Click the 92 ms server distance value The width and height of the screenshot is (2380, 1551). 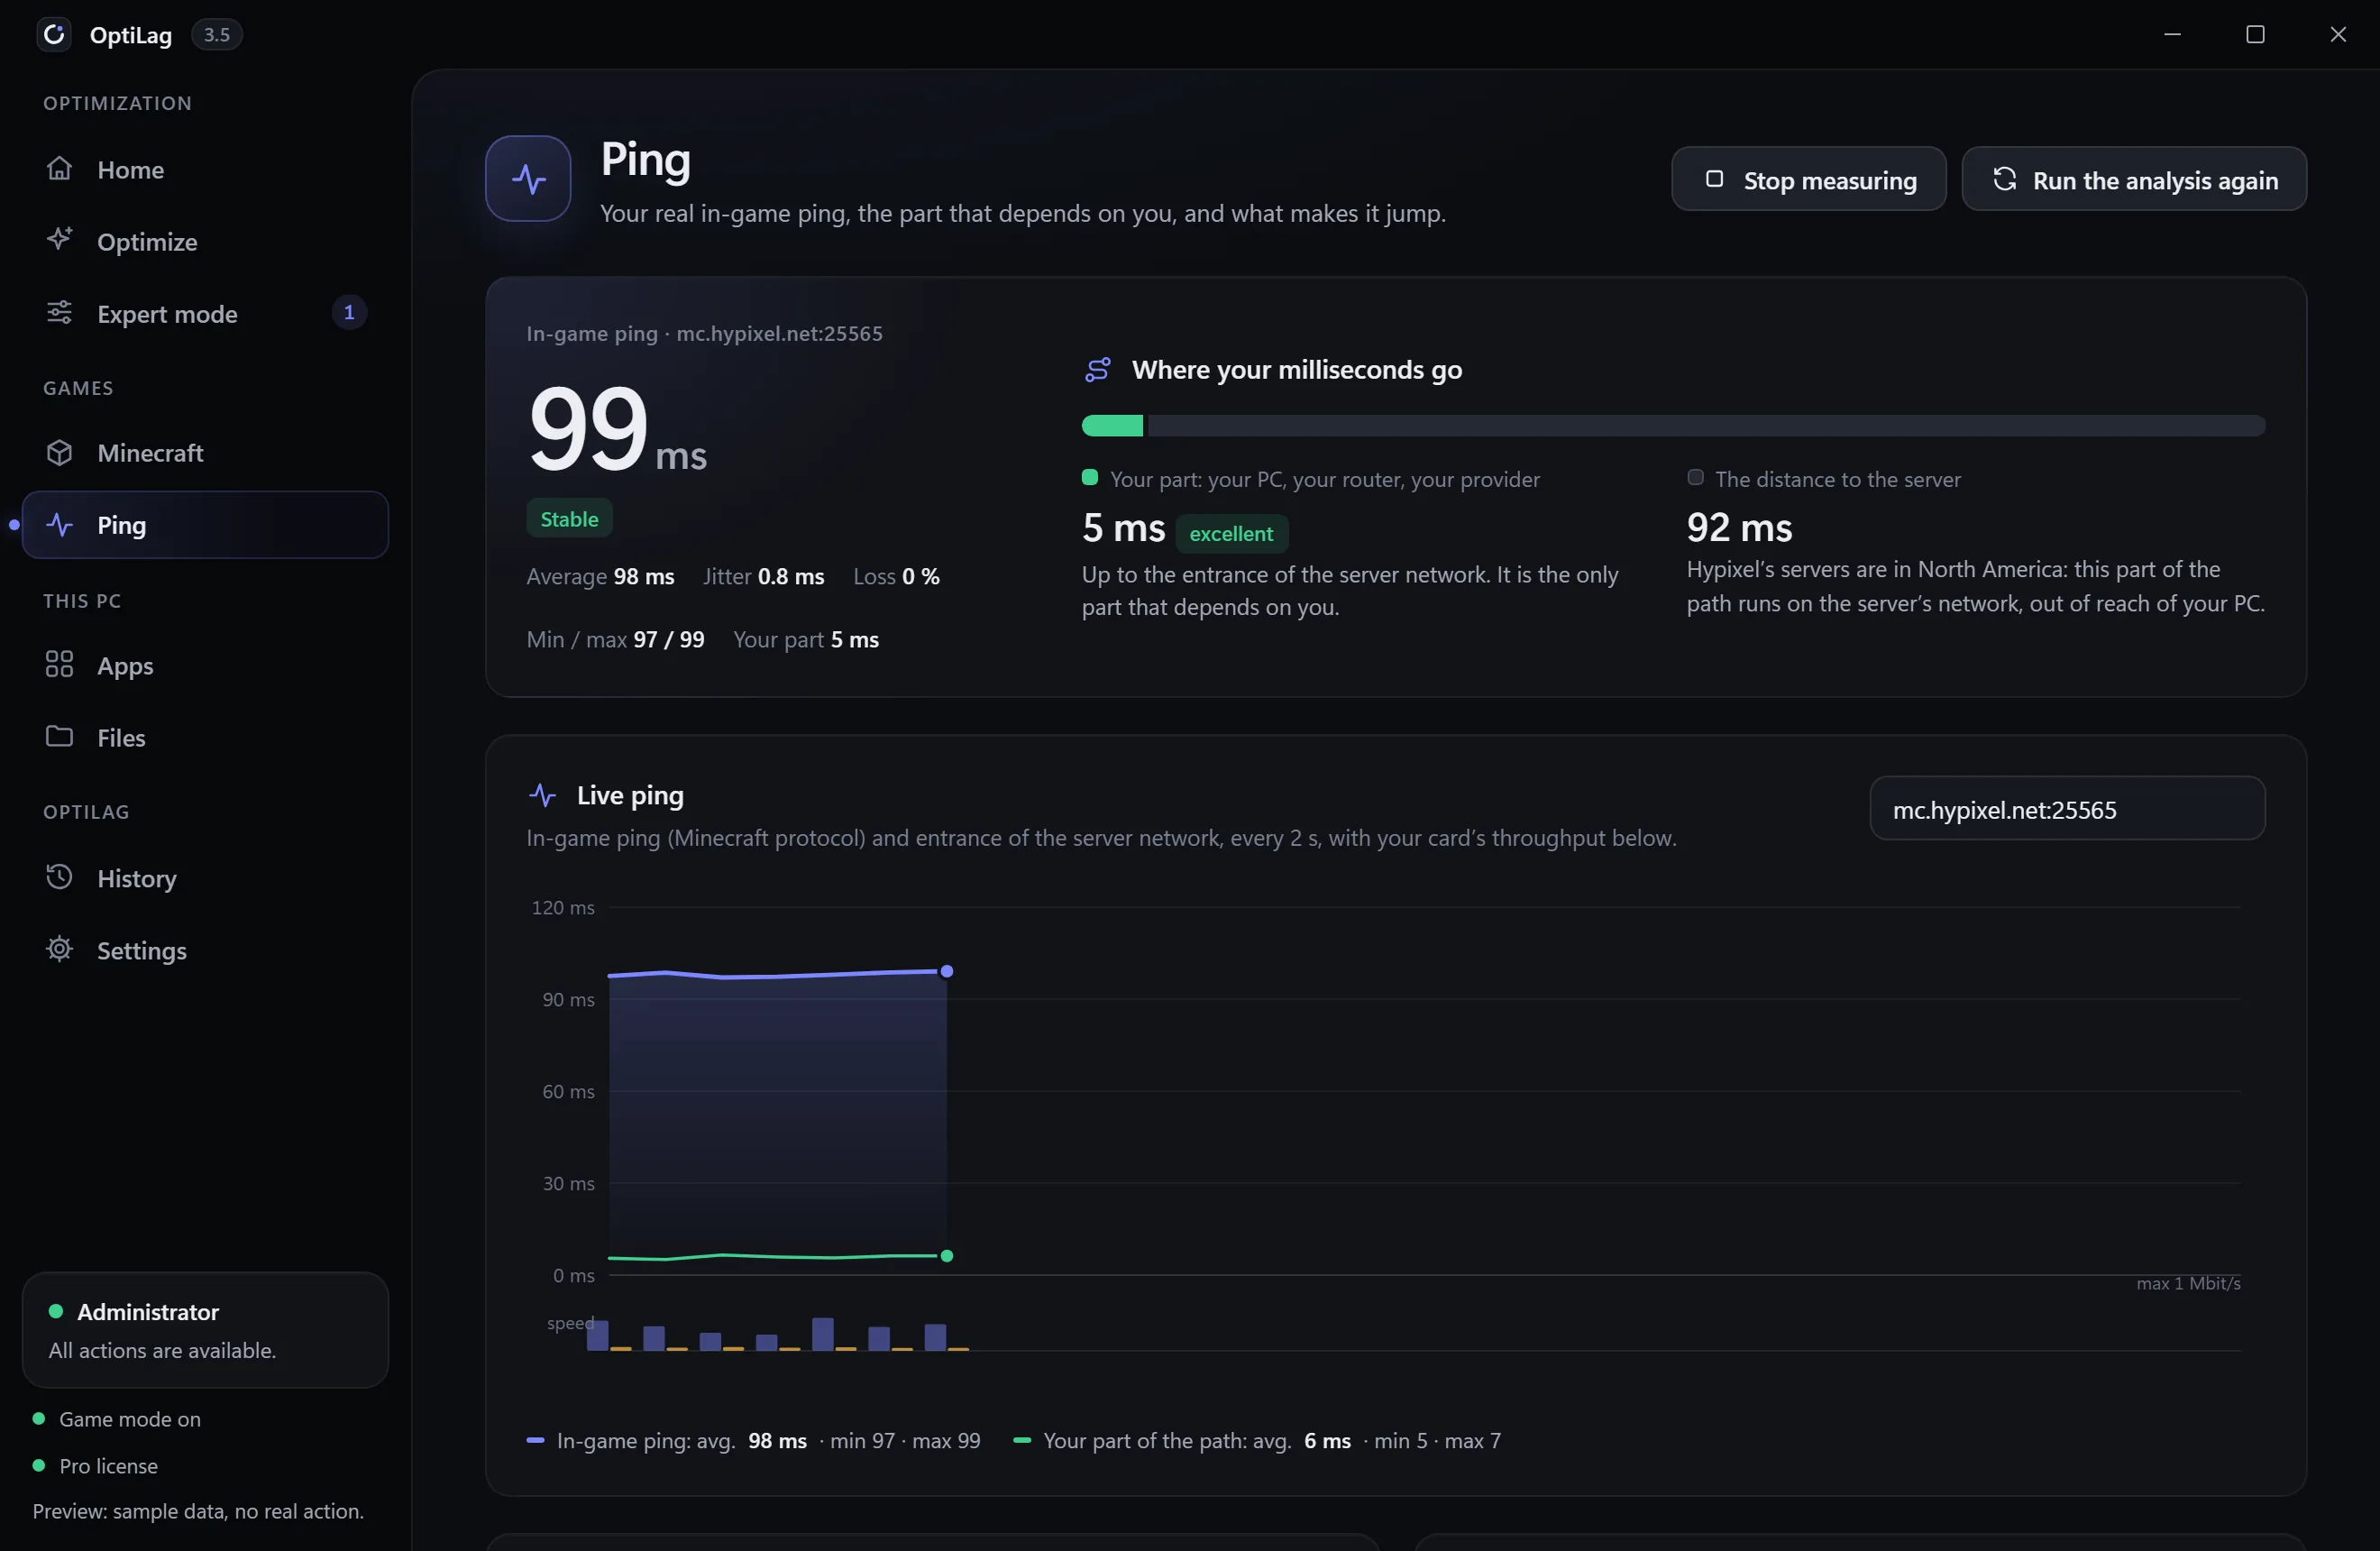click(1739, 527)
